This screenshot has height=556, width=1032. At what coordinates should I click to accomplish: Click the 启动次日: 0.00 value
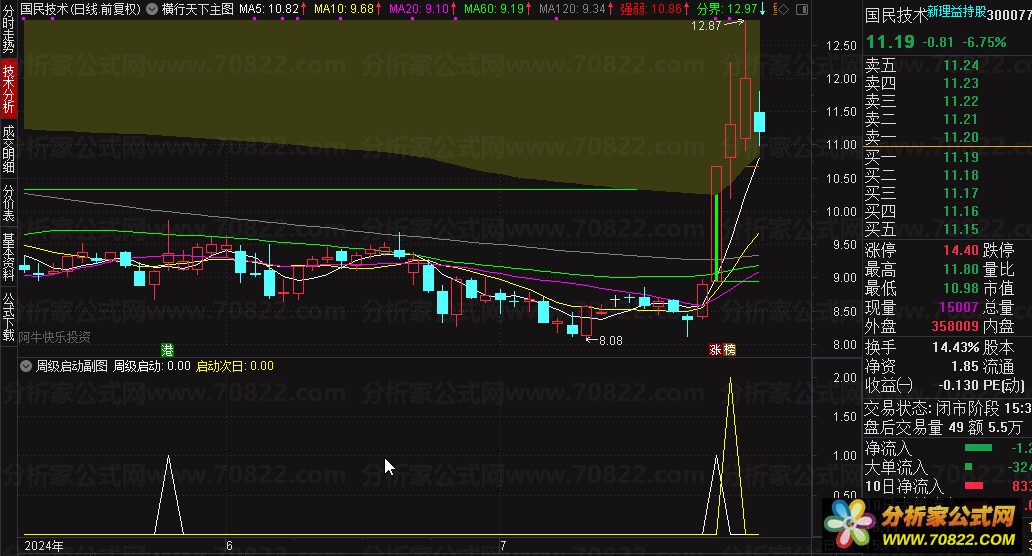pyautogui.click(x=235, y=366)
